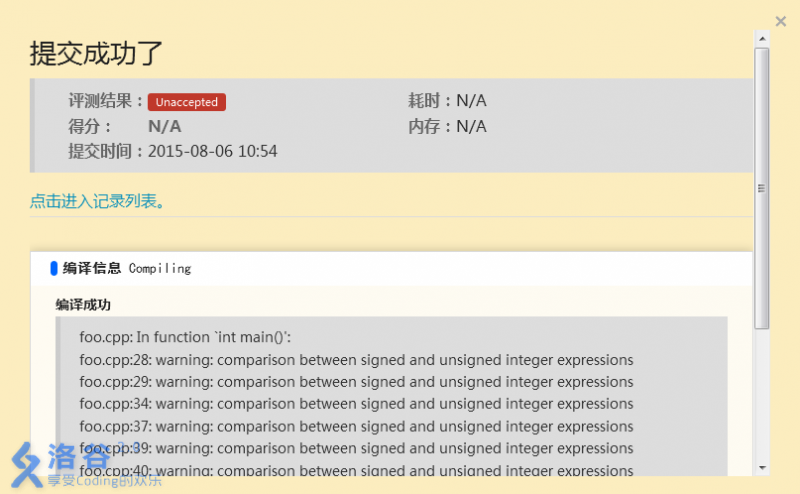
Task: Select the foo.cpp:29 warning line
Action: (356, 382)
